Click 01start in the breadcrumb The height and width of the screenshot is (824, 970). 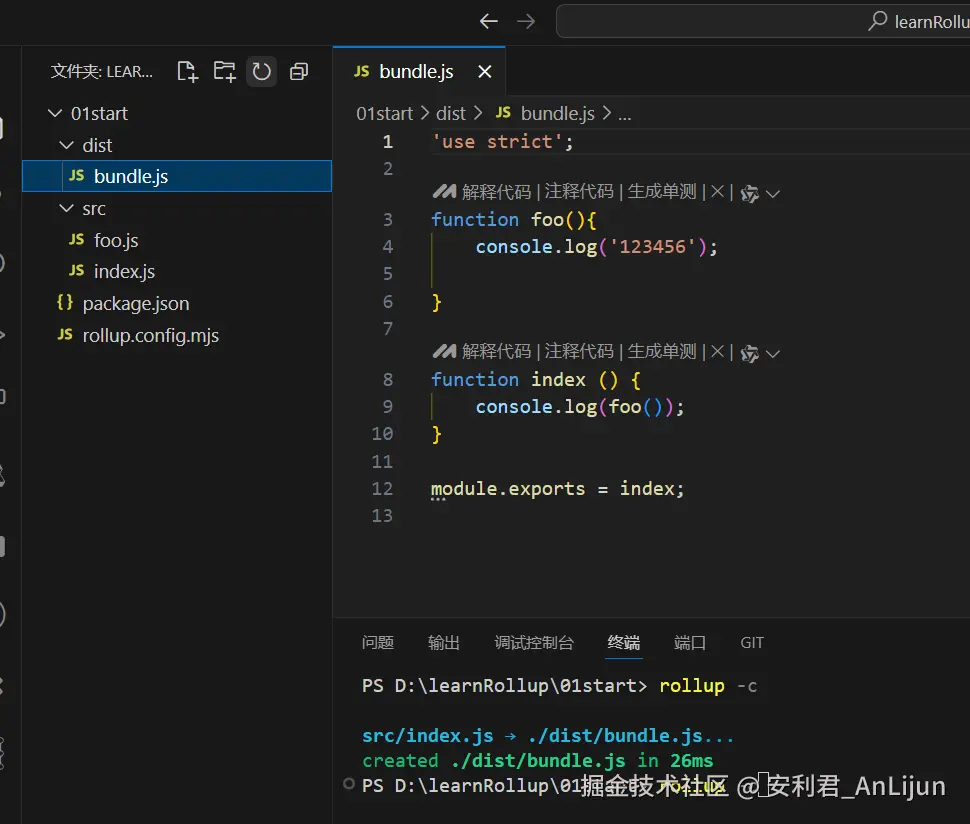point(384,114)
